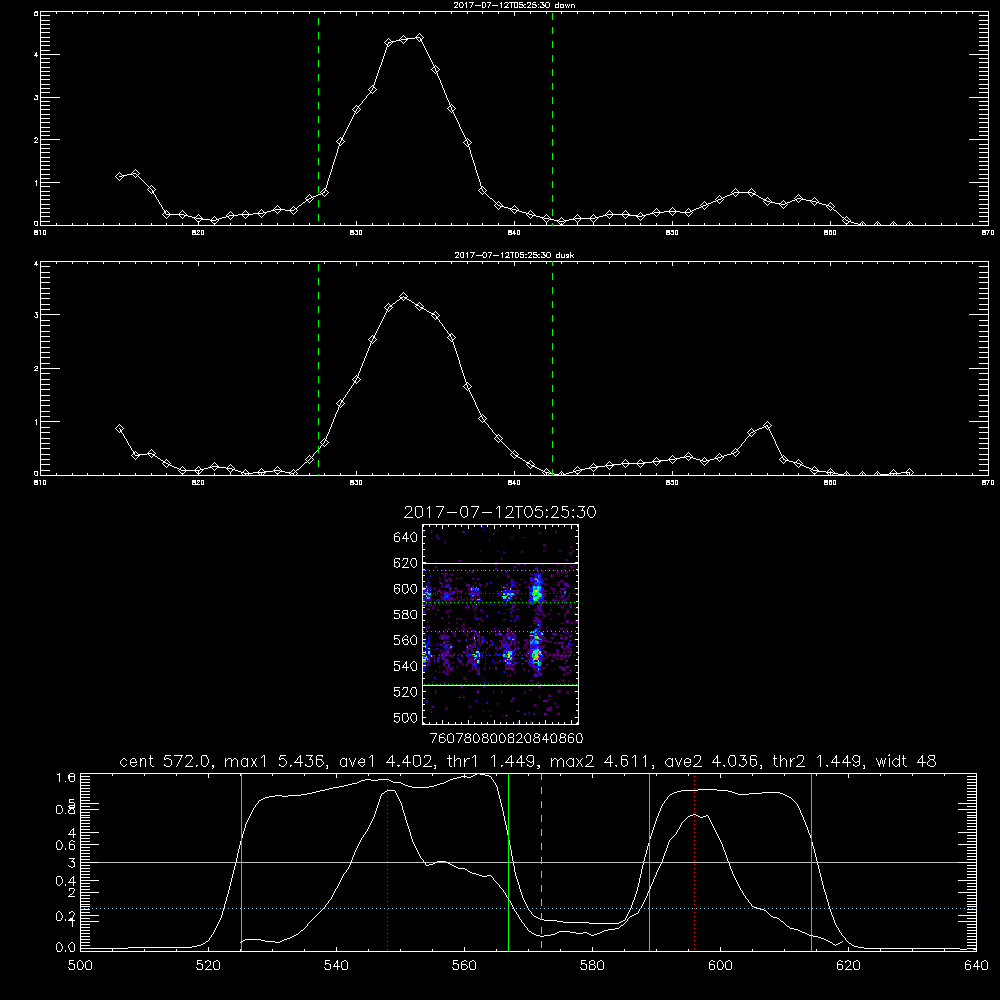Screen dimensions: 1000x1000
Task: Click the highest diamond data point in dawn plot
Action: [x=419, y=38]
